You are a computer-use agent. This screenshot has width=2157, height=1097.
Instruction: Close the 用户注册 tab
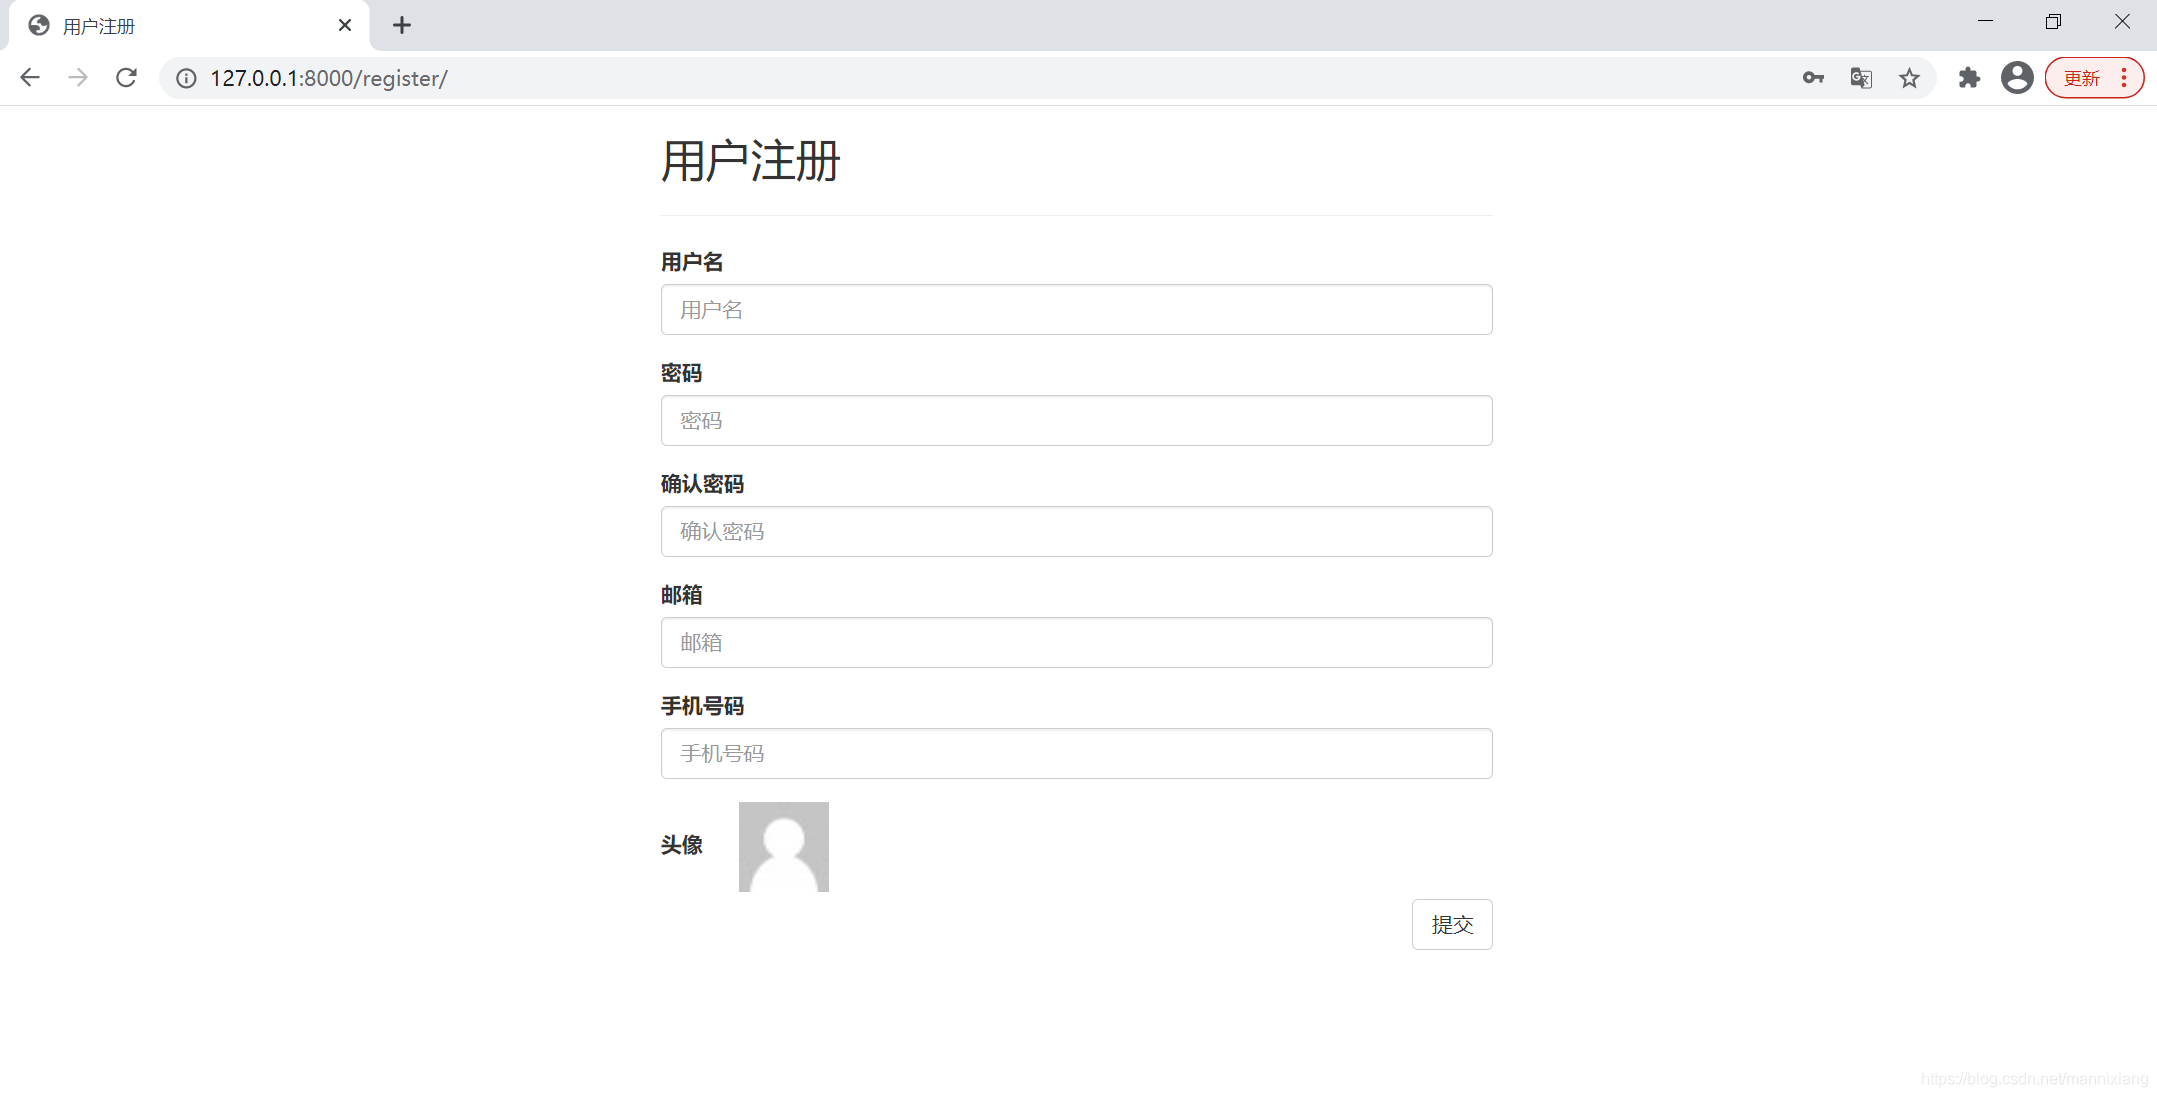345,25
